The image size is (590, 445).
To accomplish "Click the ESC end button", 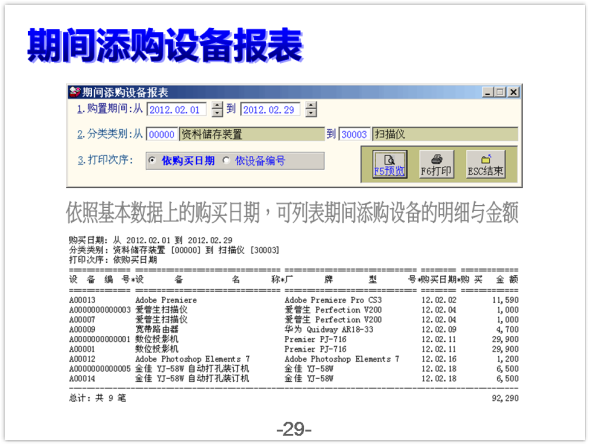I will pos(485,164).
